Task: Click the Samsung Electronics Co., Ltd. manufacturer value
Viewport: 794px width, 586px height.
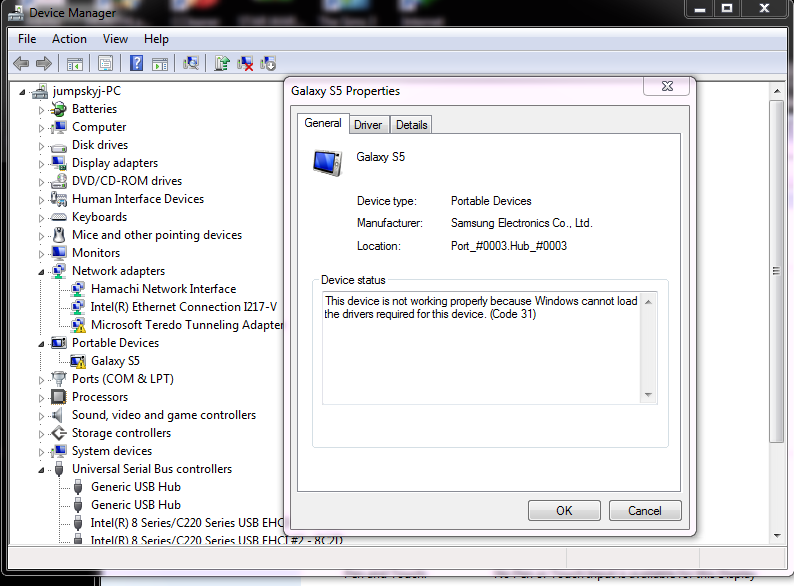Action: tap(522, 223)
